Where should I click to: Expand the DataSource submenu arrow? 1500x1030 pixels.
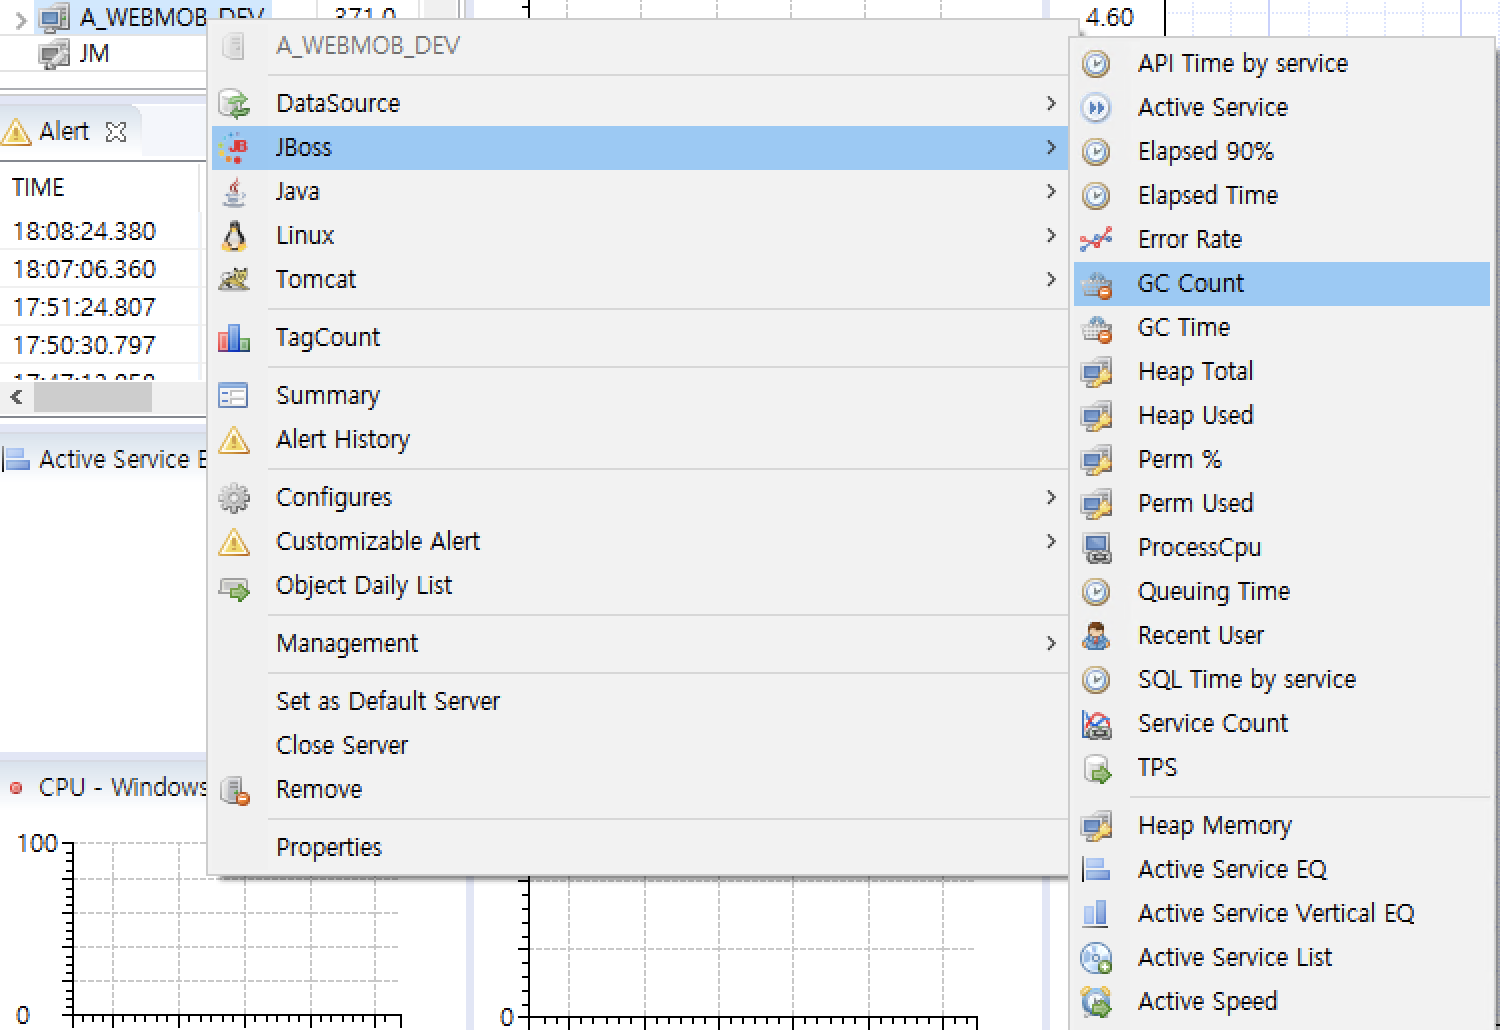(1050, 103)
